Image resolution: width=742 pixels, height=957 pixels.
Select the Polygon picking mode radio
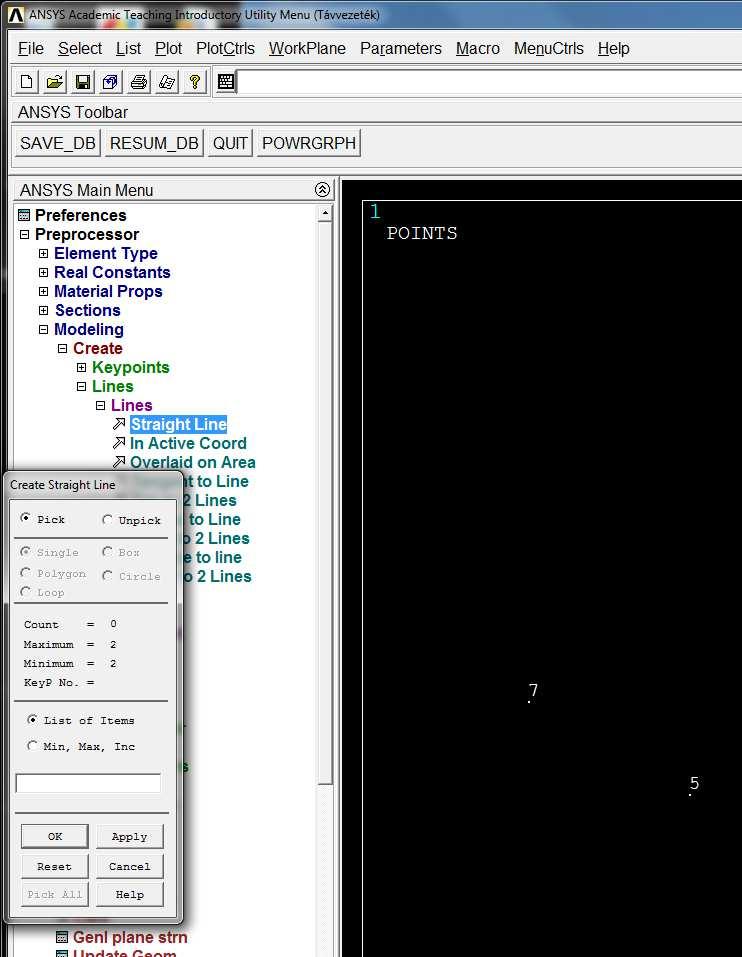pyautogui.click(x=25, y=572)
